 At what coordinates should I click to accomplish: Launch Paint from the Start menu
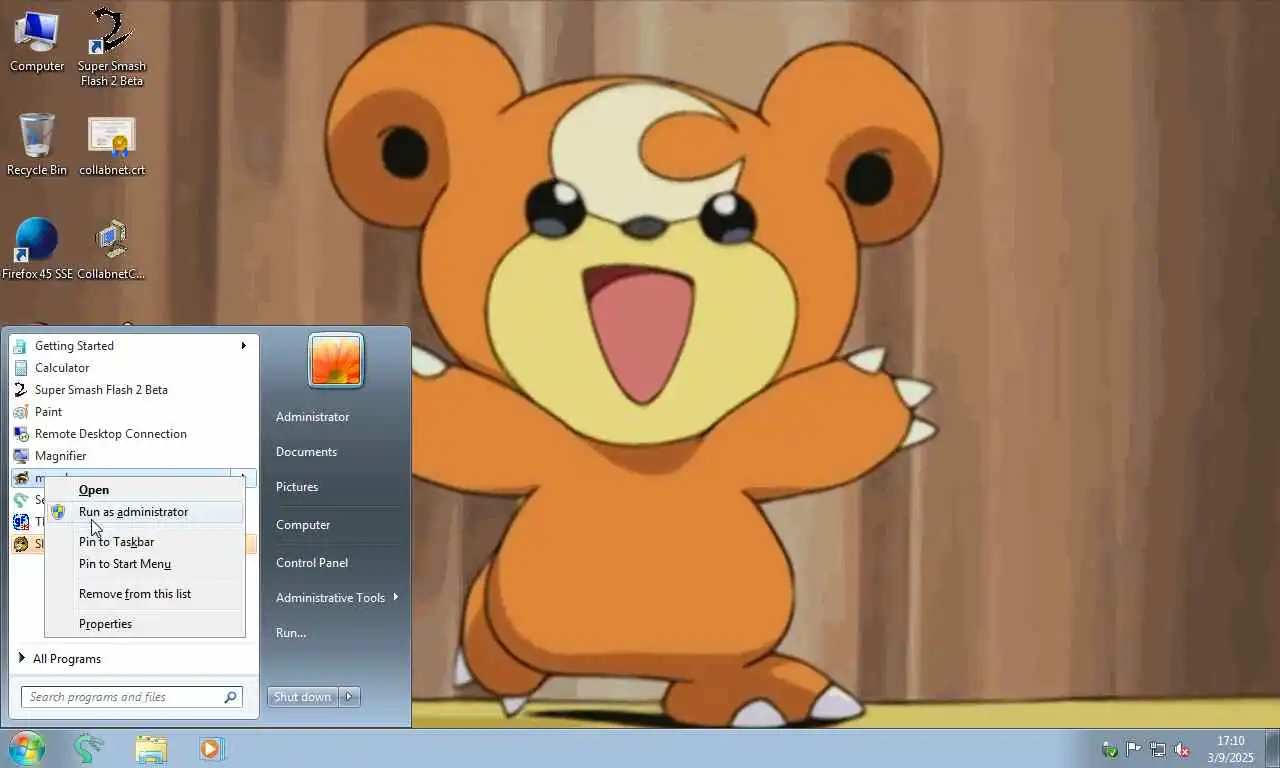pos(134,412)
